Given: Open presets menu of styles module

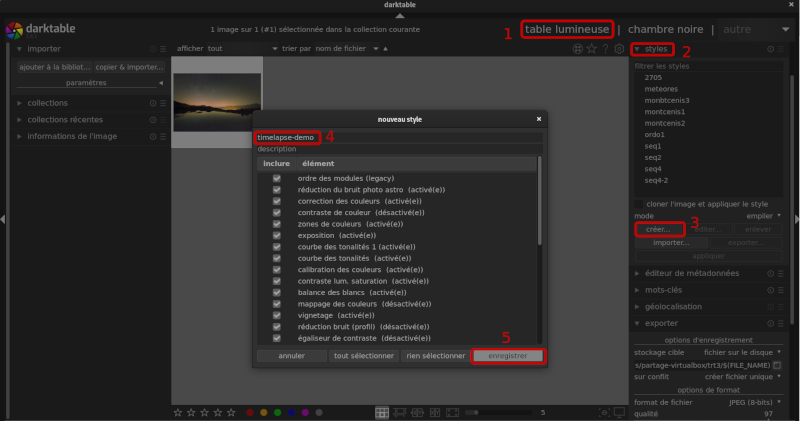Looking at the screenshot, I should (781, 49).
